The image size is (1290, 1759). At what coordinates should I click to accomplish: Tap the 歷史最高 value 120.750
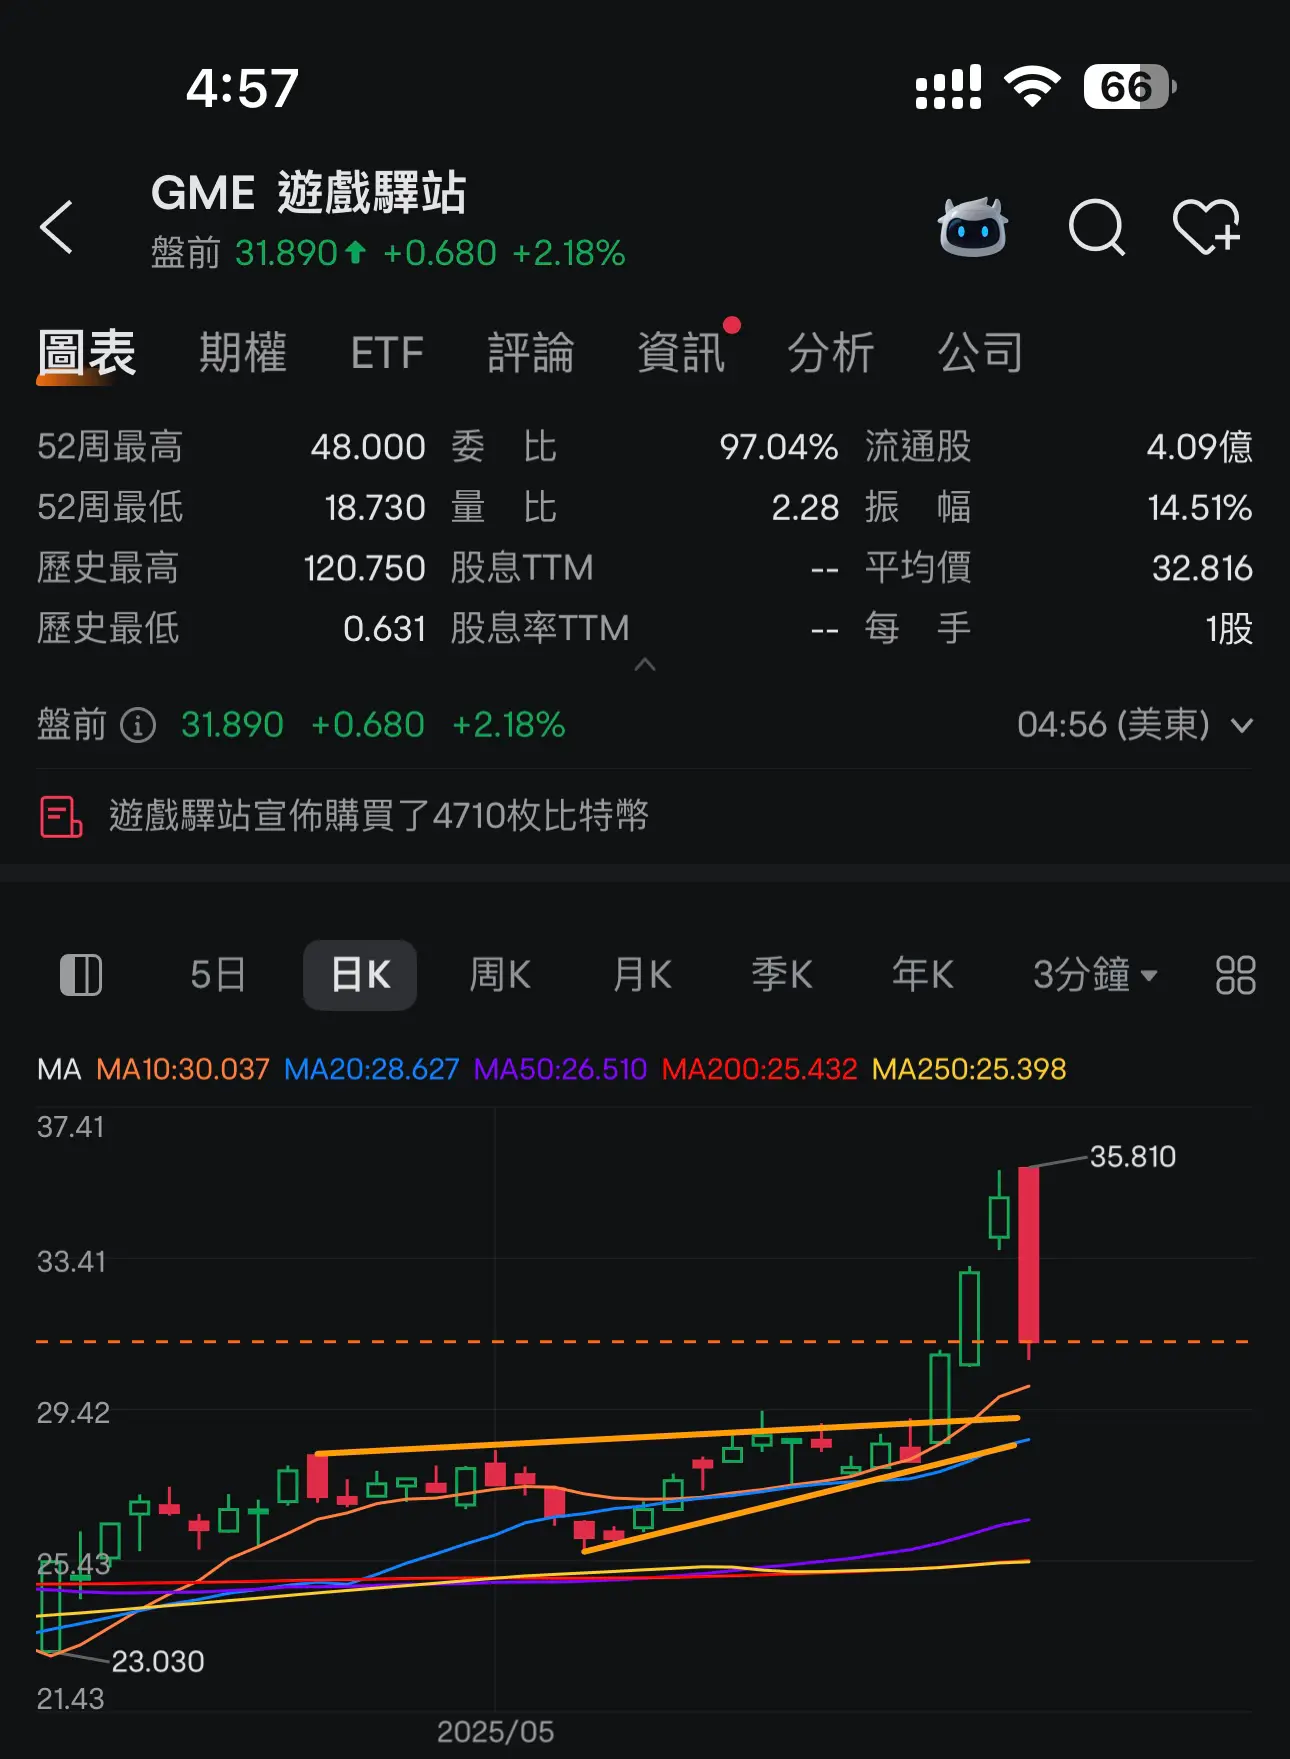point(364,569)
